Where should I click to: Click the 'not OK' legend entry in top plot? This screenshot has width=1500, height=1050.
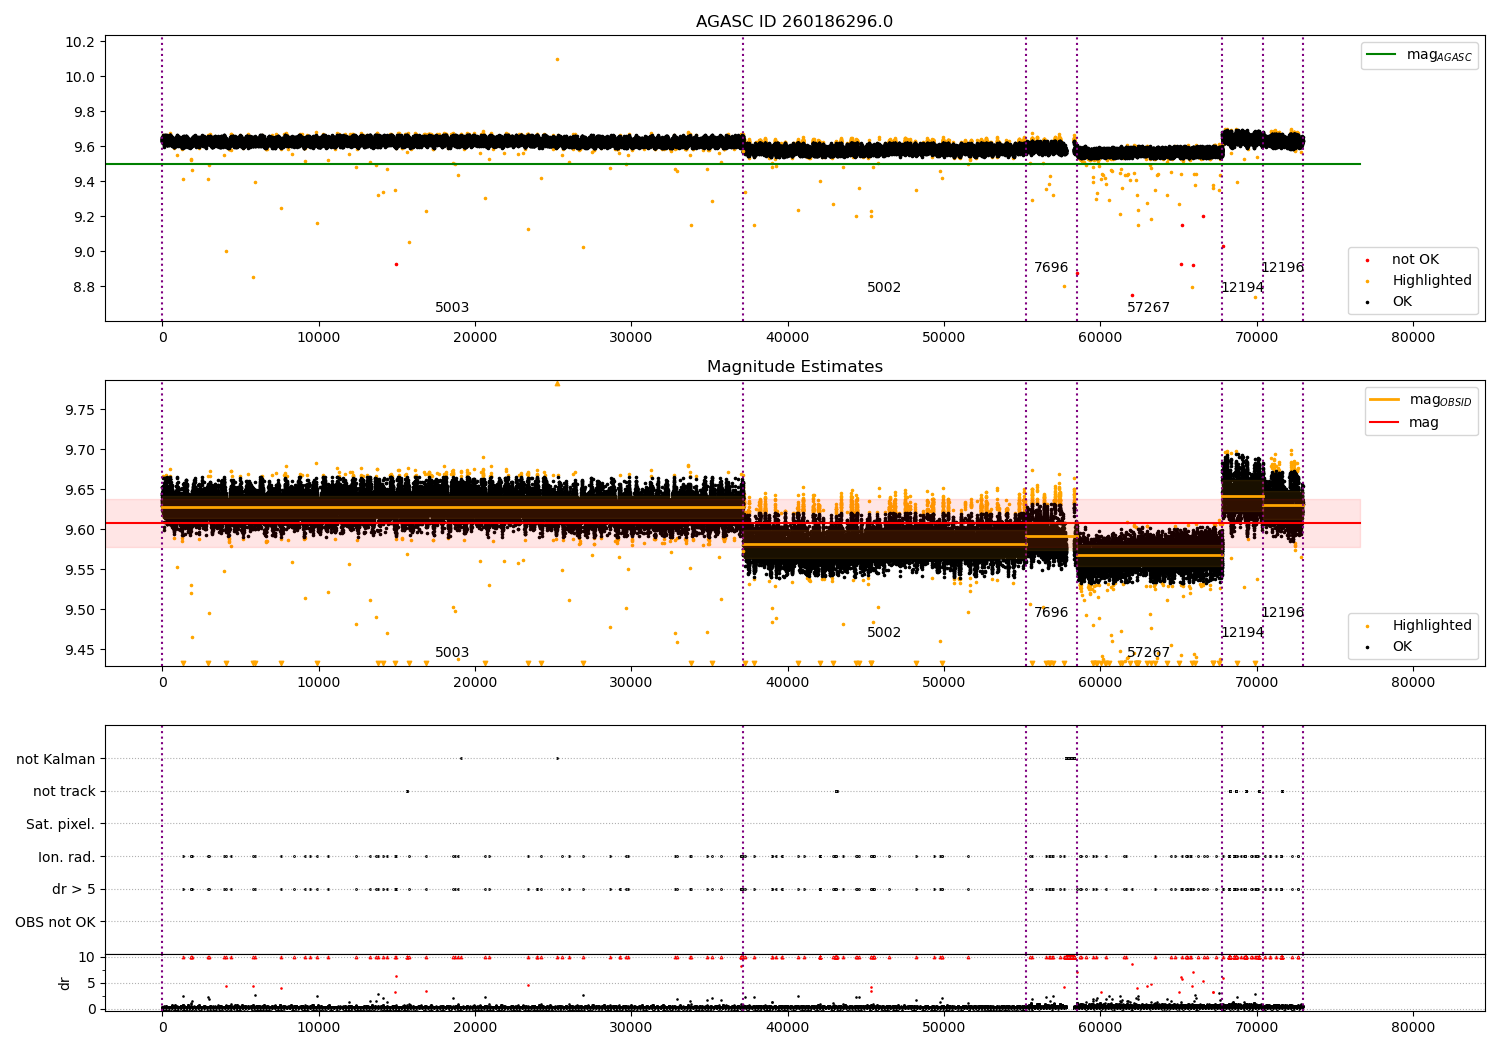click(1402, 260)
